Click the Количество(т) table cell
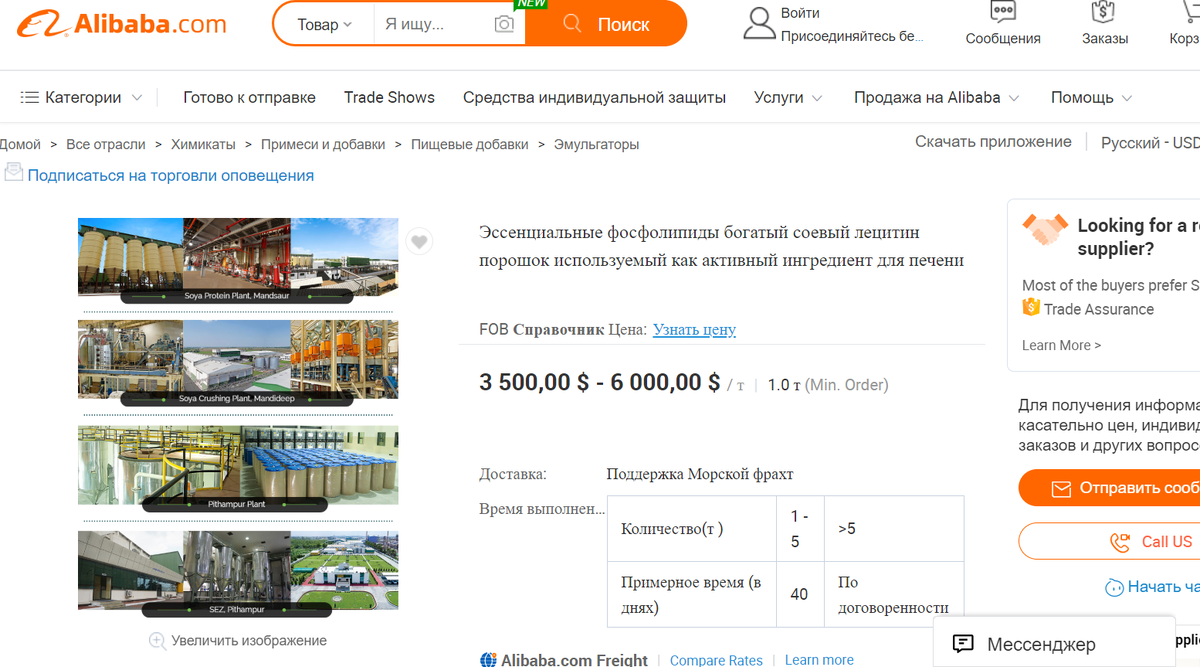The height and width of the screenshot is (667, 1200). pos(692,529)
